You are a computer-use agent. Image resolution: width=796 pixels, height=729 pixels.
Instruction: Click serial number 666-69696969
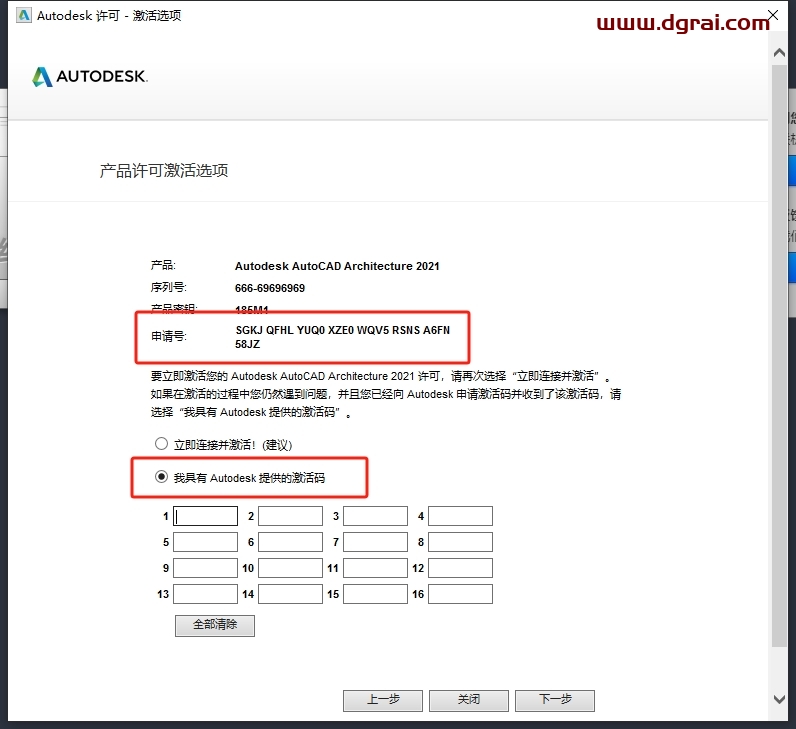click(270, 288)
